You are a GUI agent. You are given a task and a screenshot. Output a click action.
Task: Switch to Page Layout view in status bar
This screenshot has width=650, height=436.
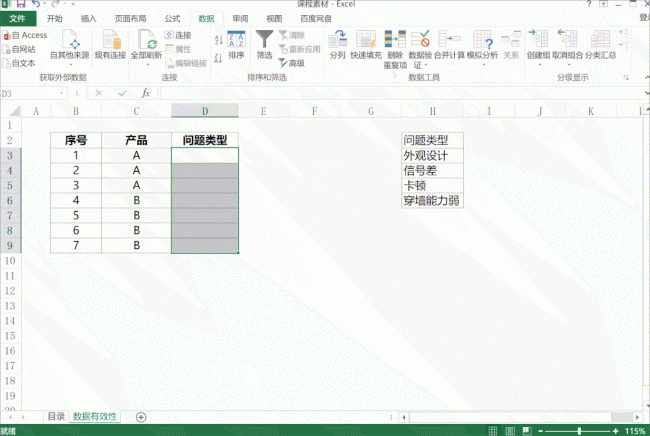click(510, 431)
